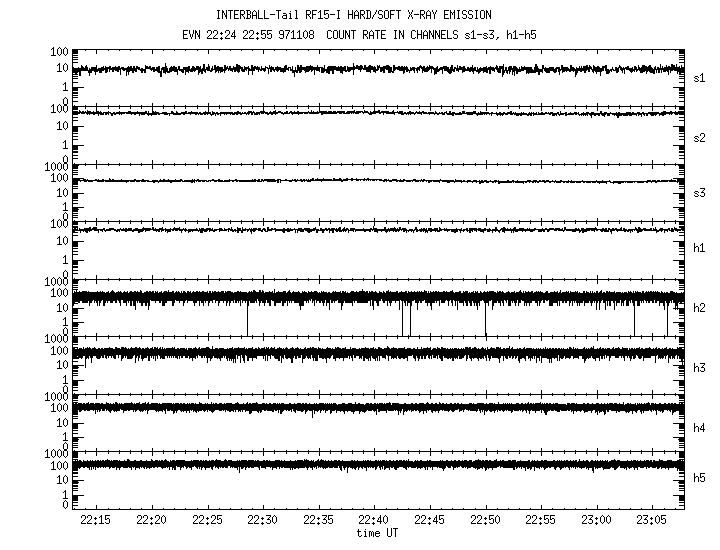
Task: Pick the 22:40 time tick label
Action: [374, 521]
